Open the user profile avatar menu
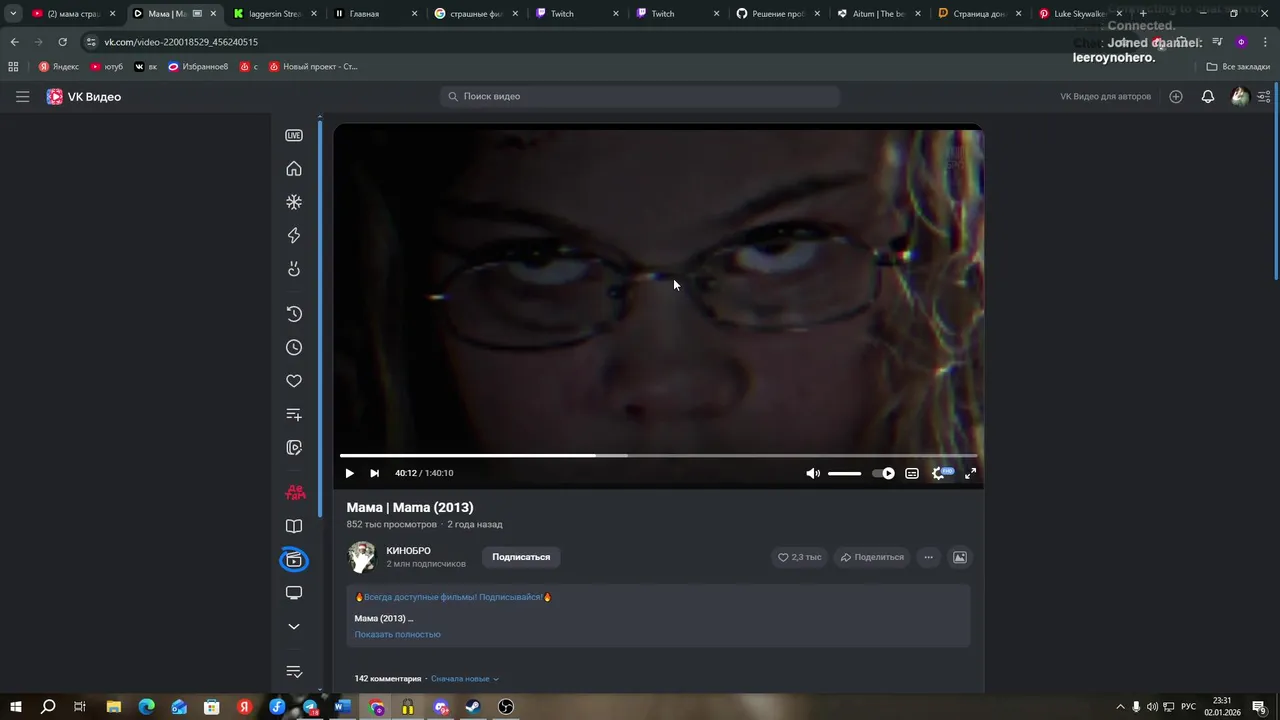Viewport: 1280px width, 720px height. coord(1240,97)
